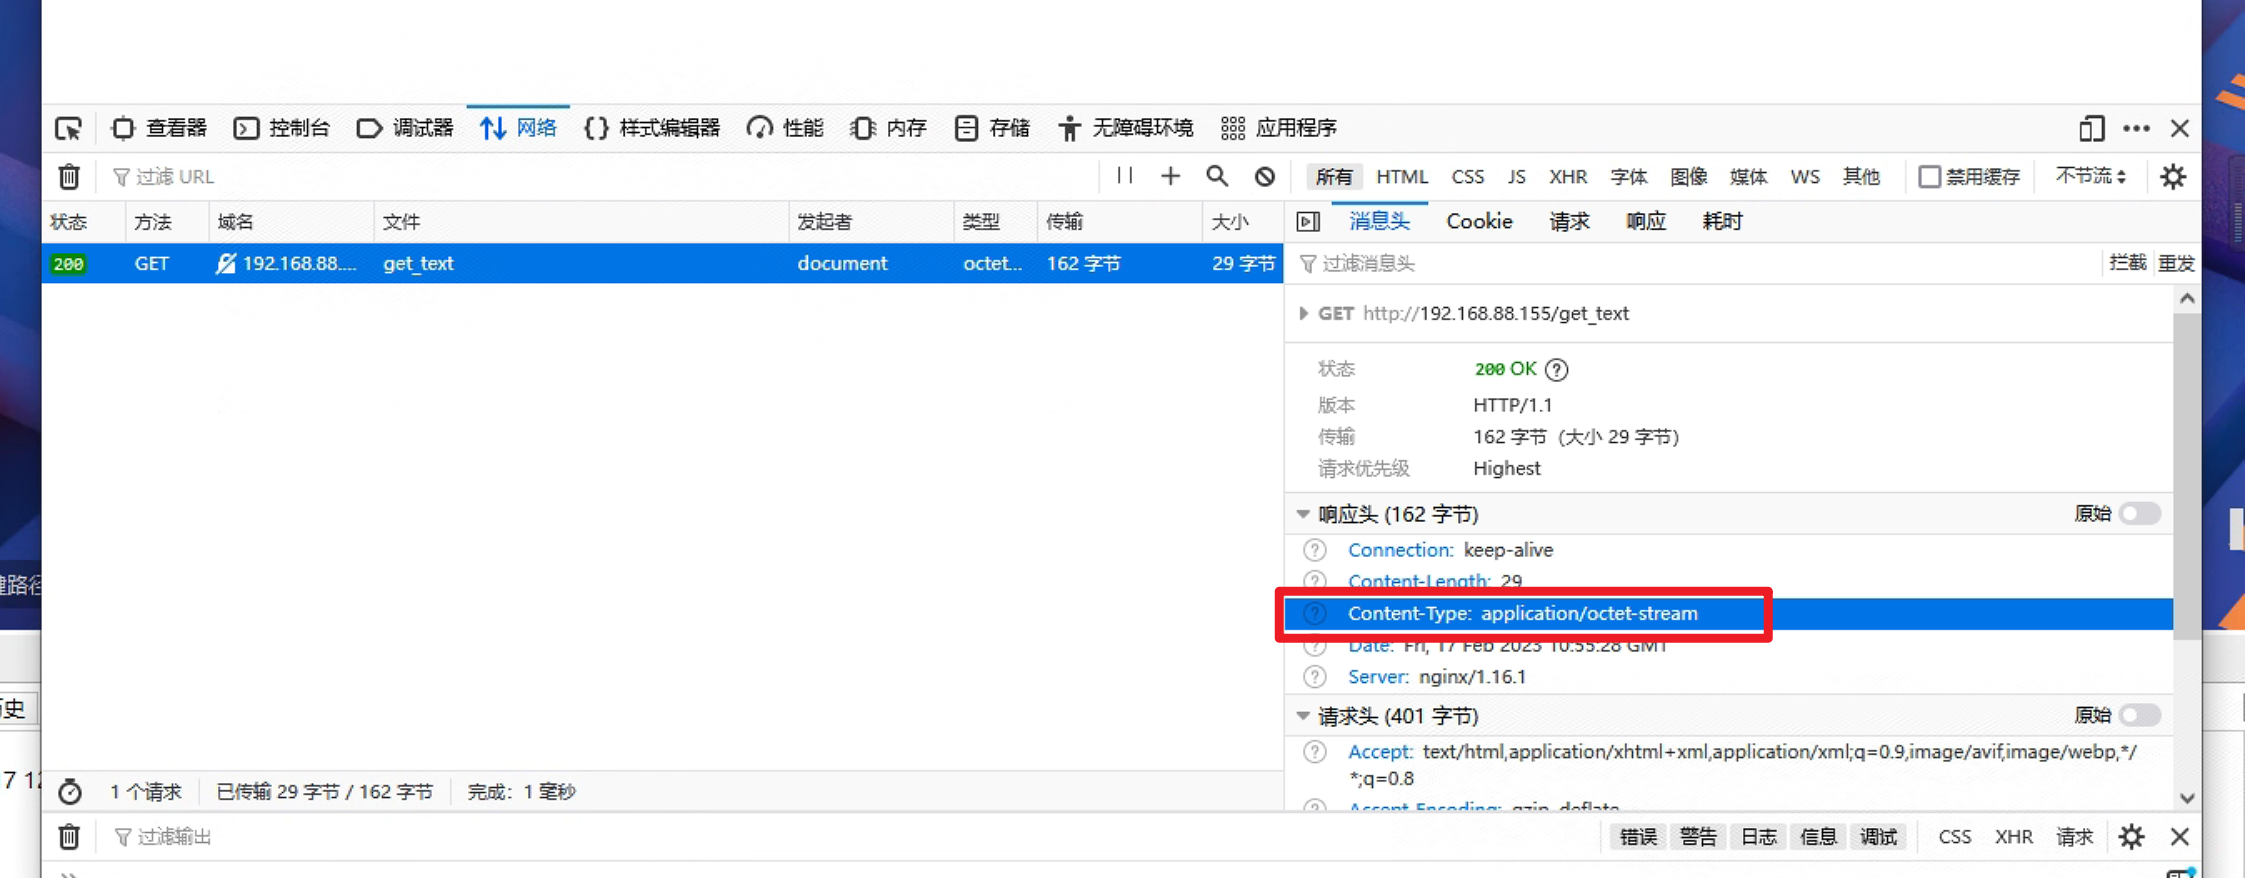Close the developer tools panel
Viewport: 2245px width, 878px height.
2180,128
